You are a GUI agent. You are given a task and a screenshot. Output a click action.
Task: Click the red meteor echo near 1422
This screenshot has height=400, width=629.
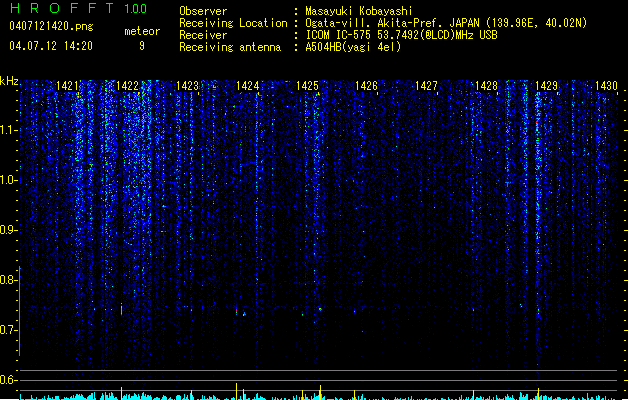point(122,309)
